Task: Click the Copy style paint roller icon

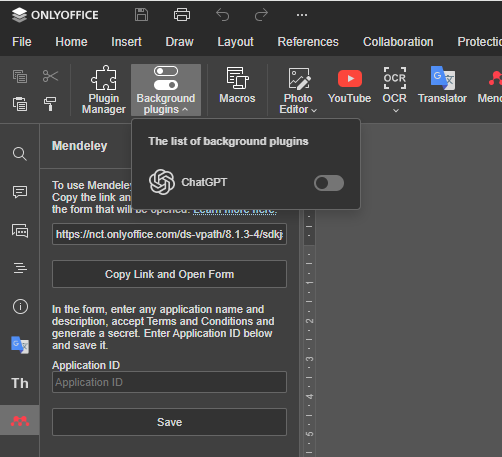Action: pyautogui.click(x=50, y=104)
